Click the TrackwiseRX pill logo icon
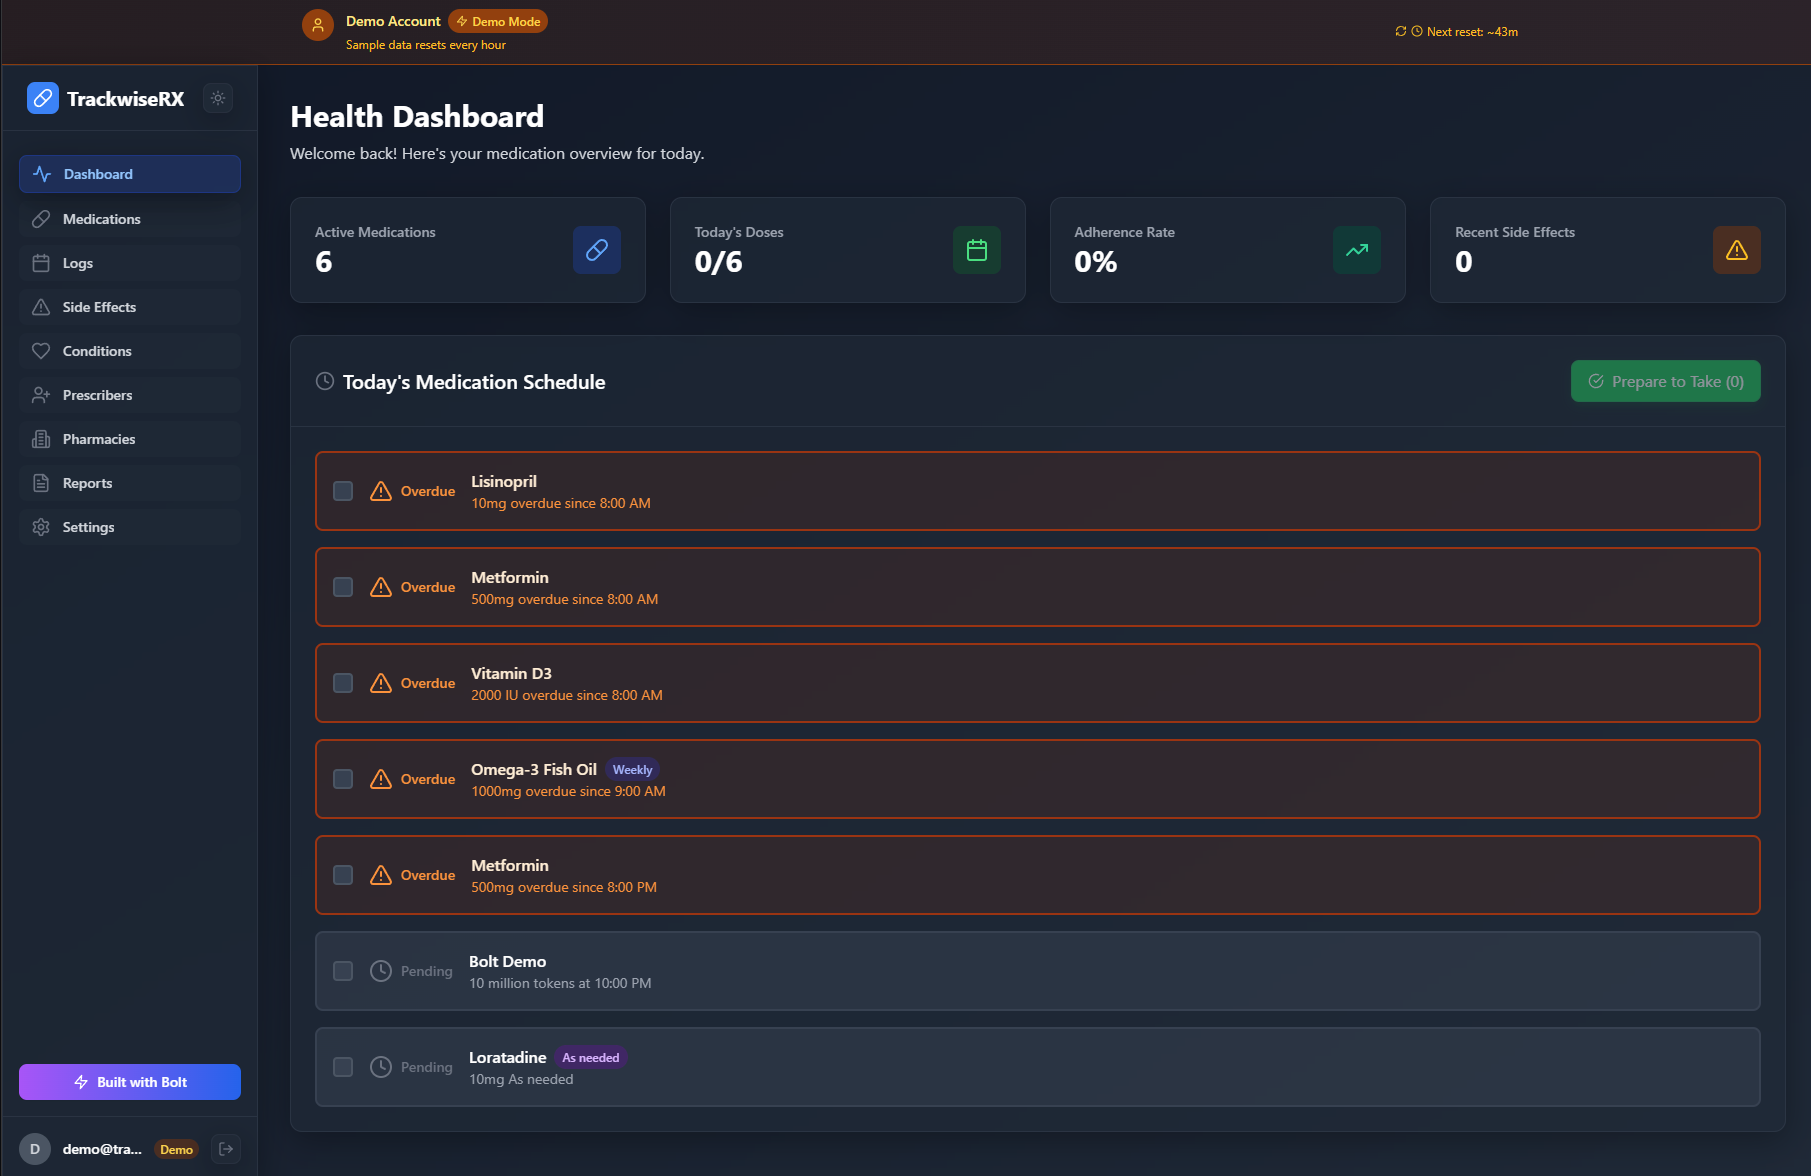The width and height of the screenshot is (1811, 1176). pos(43,98)
